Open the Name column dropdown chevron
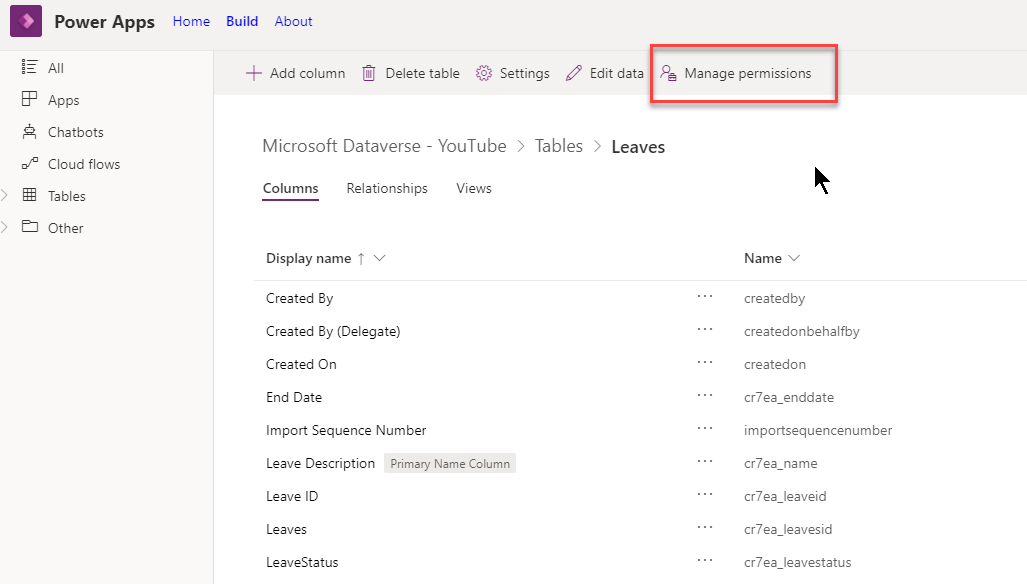 [794, 258]
